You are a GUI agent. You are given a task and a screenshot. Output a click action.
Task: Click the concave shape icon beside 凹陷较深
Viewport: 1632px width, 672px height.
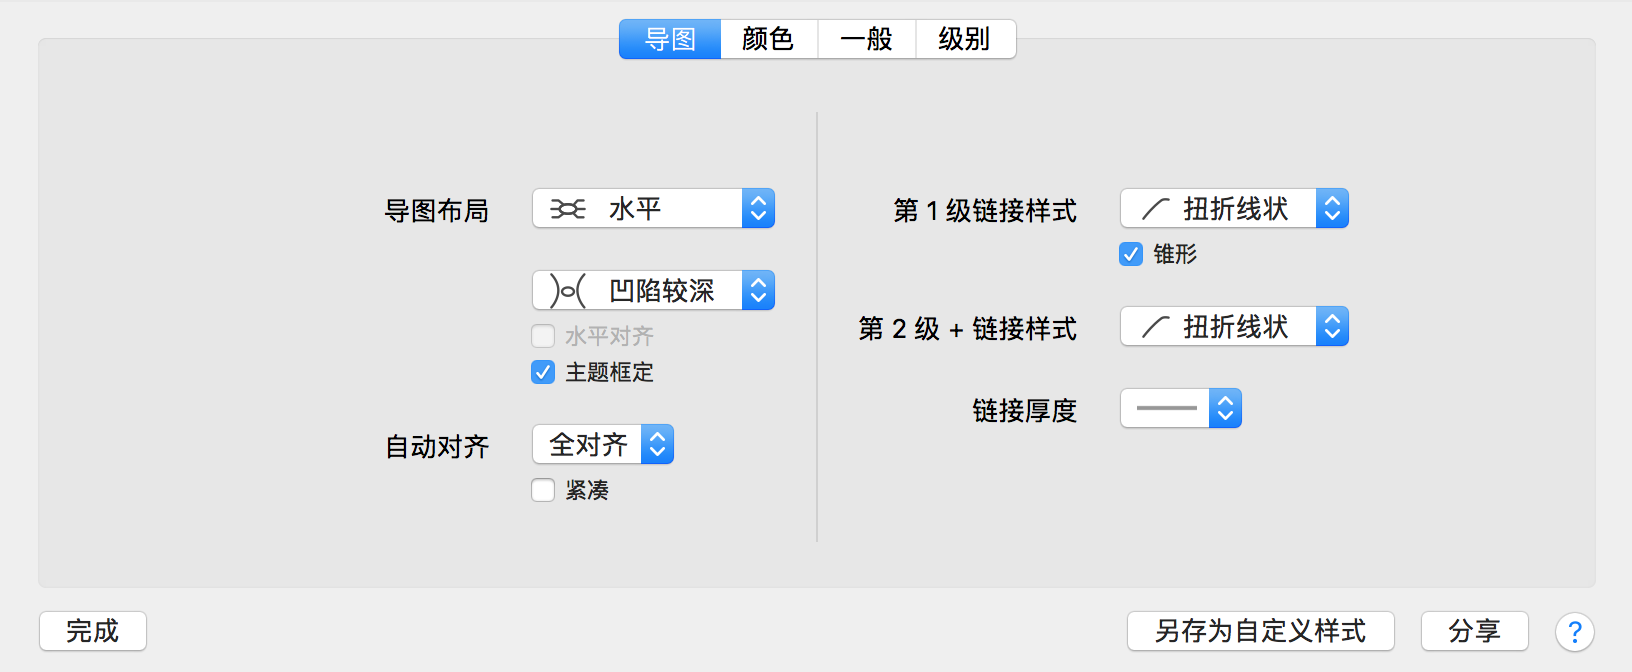567,291
